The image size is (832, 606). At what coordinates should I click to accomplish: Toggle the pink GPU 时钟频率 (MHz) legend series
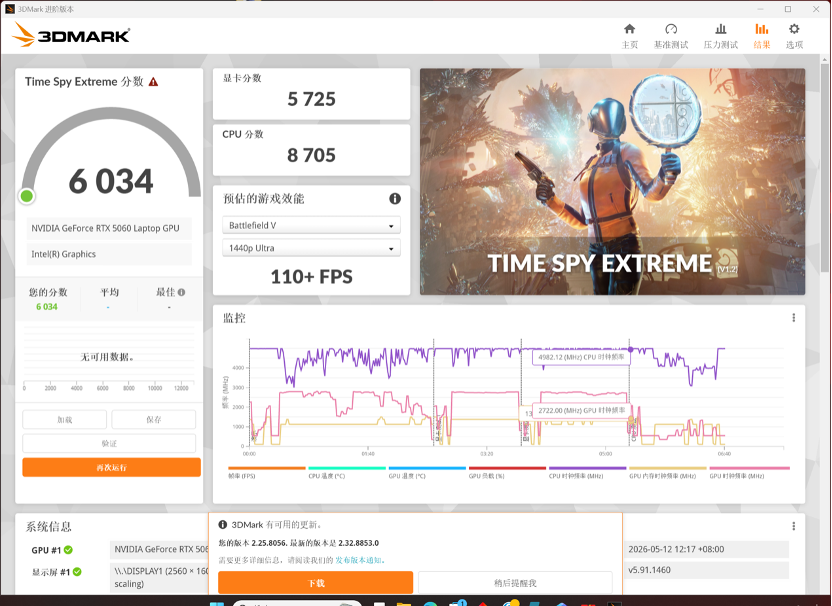click(749, 472)
